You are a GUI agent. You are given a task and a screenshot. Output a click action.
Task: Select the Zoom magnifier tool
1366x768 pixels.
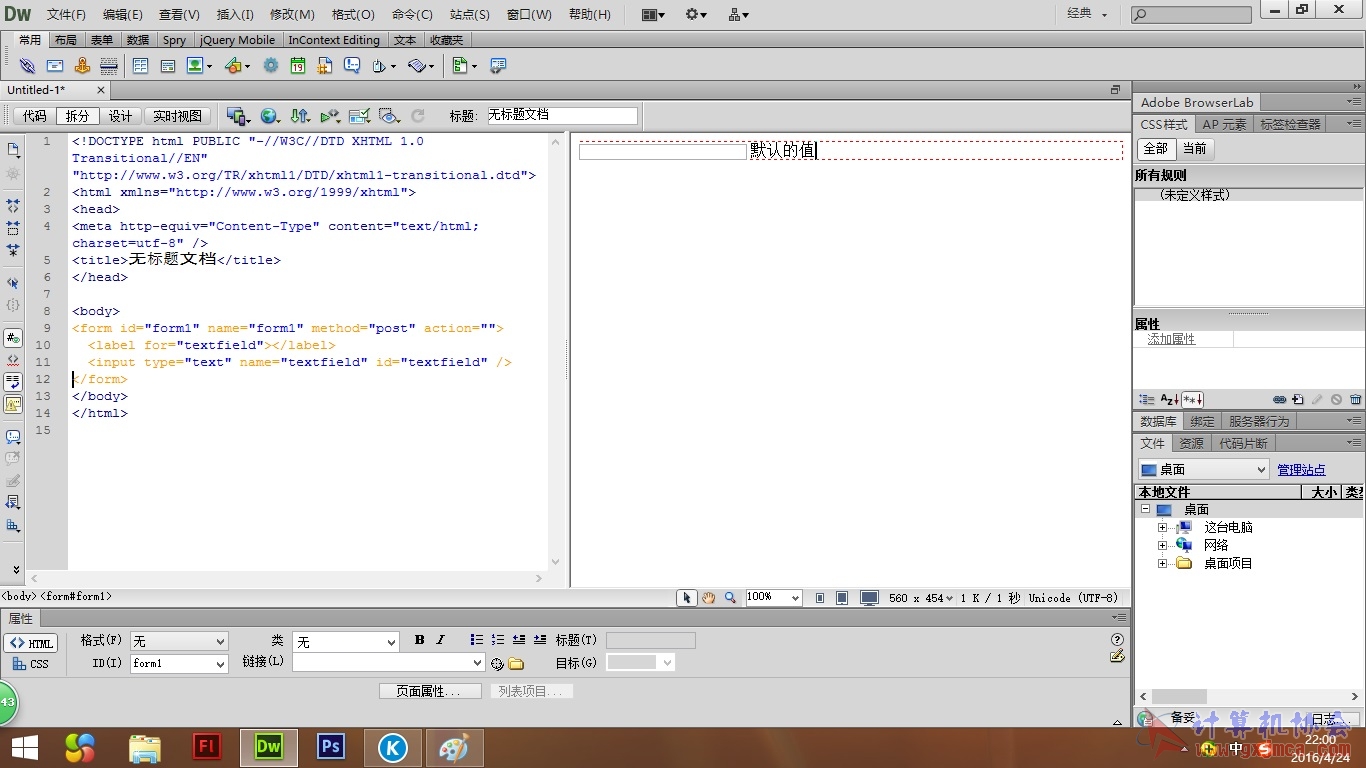[x=730, y=598]
